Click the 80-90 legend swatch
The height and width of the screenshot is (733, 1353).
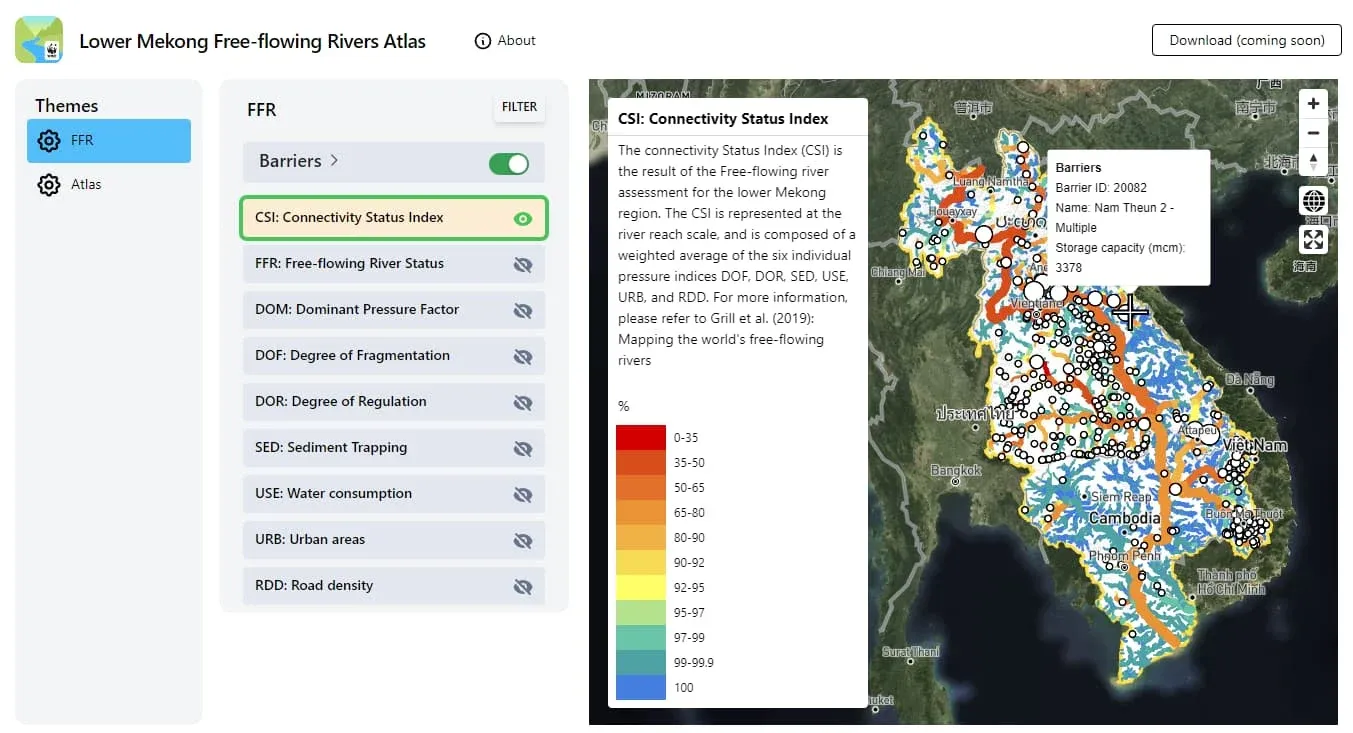coord(641,537)
